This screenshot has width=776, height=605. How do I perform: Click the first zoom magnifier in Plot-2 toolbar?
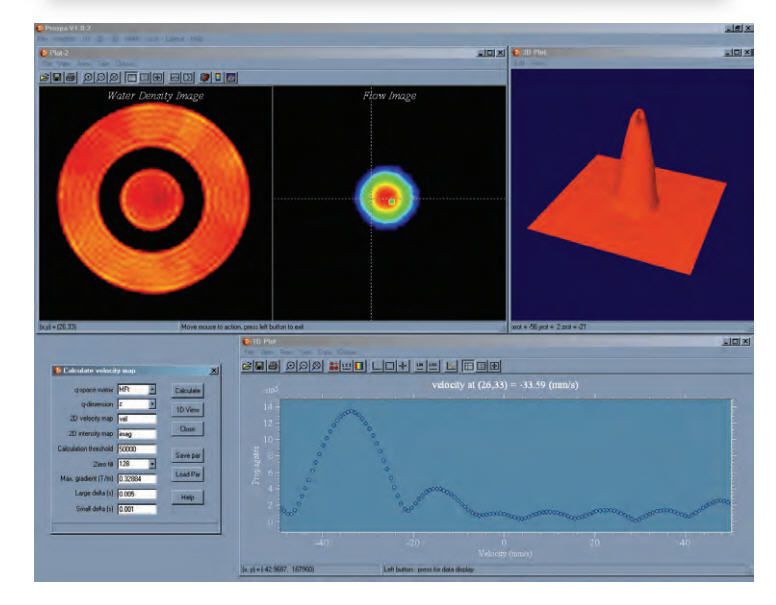(x=89, y=76)
